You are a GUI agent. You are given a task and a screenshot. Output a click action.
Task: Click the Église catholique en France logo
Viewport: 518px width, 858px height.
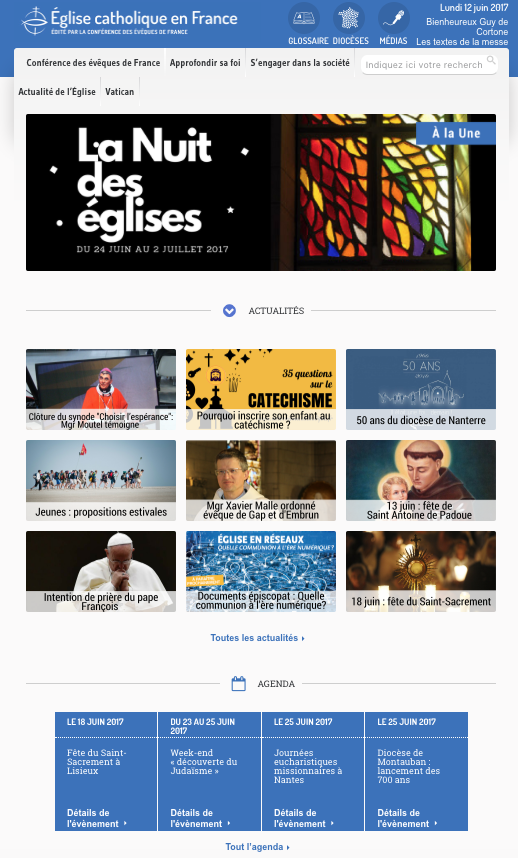(x=130, y=22)
